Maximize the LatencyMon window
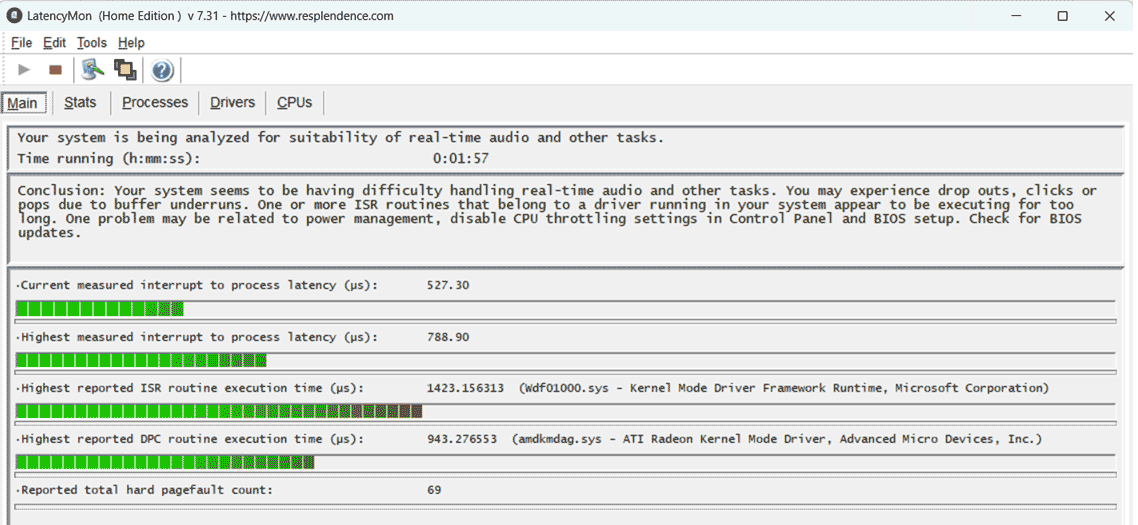Screen dimensions: 1138x525 pyautogui.click(x=1063, y=15)
